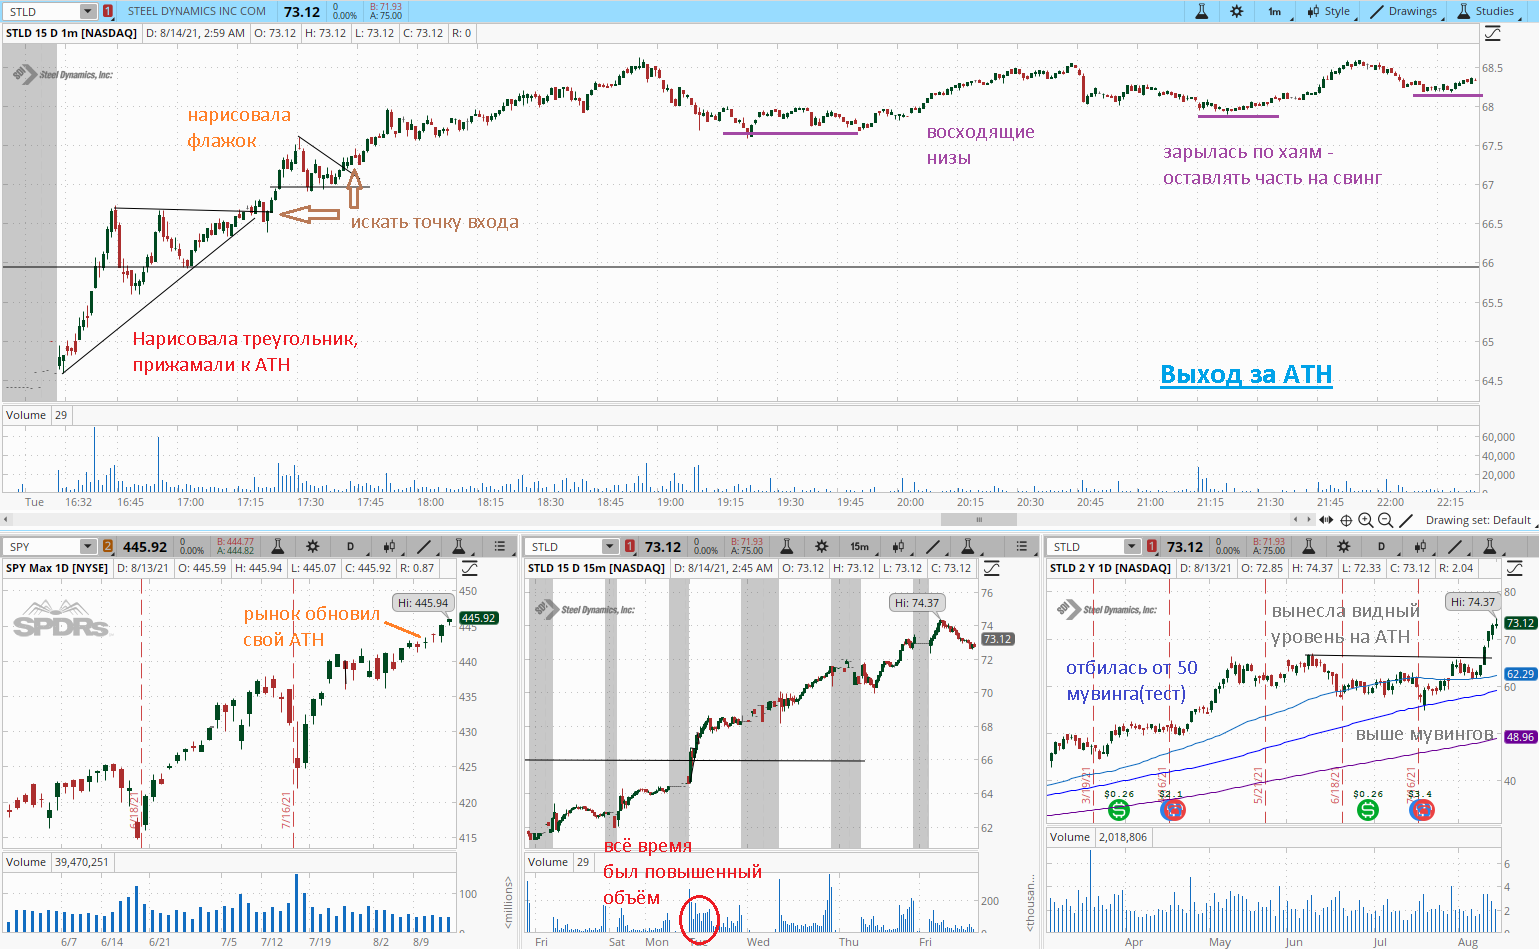Open flask icon in SPY panel toolbar
1539x949 pixels.
pyautogui.click(x=278, y=546)
